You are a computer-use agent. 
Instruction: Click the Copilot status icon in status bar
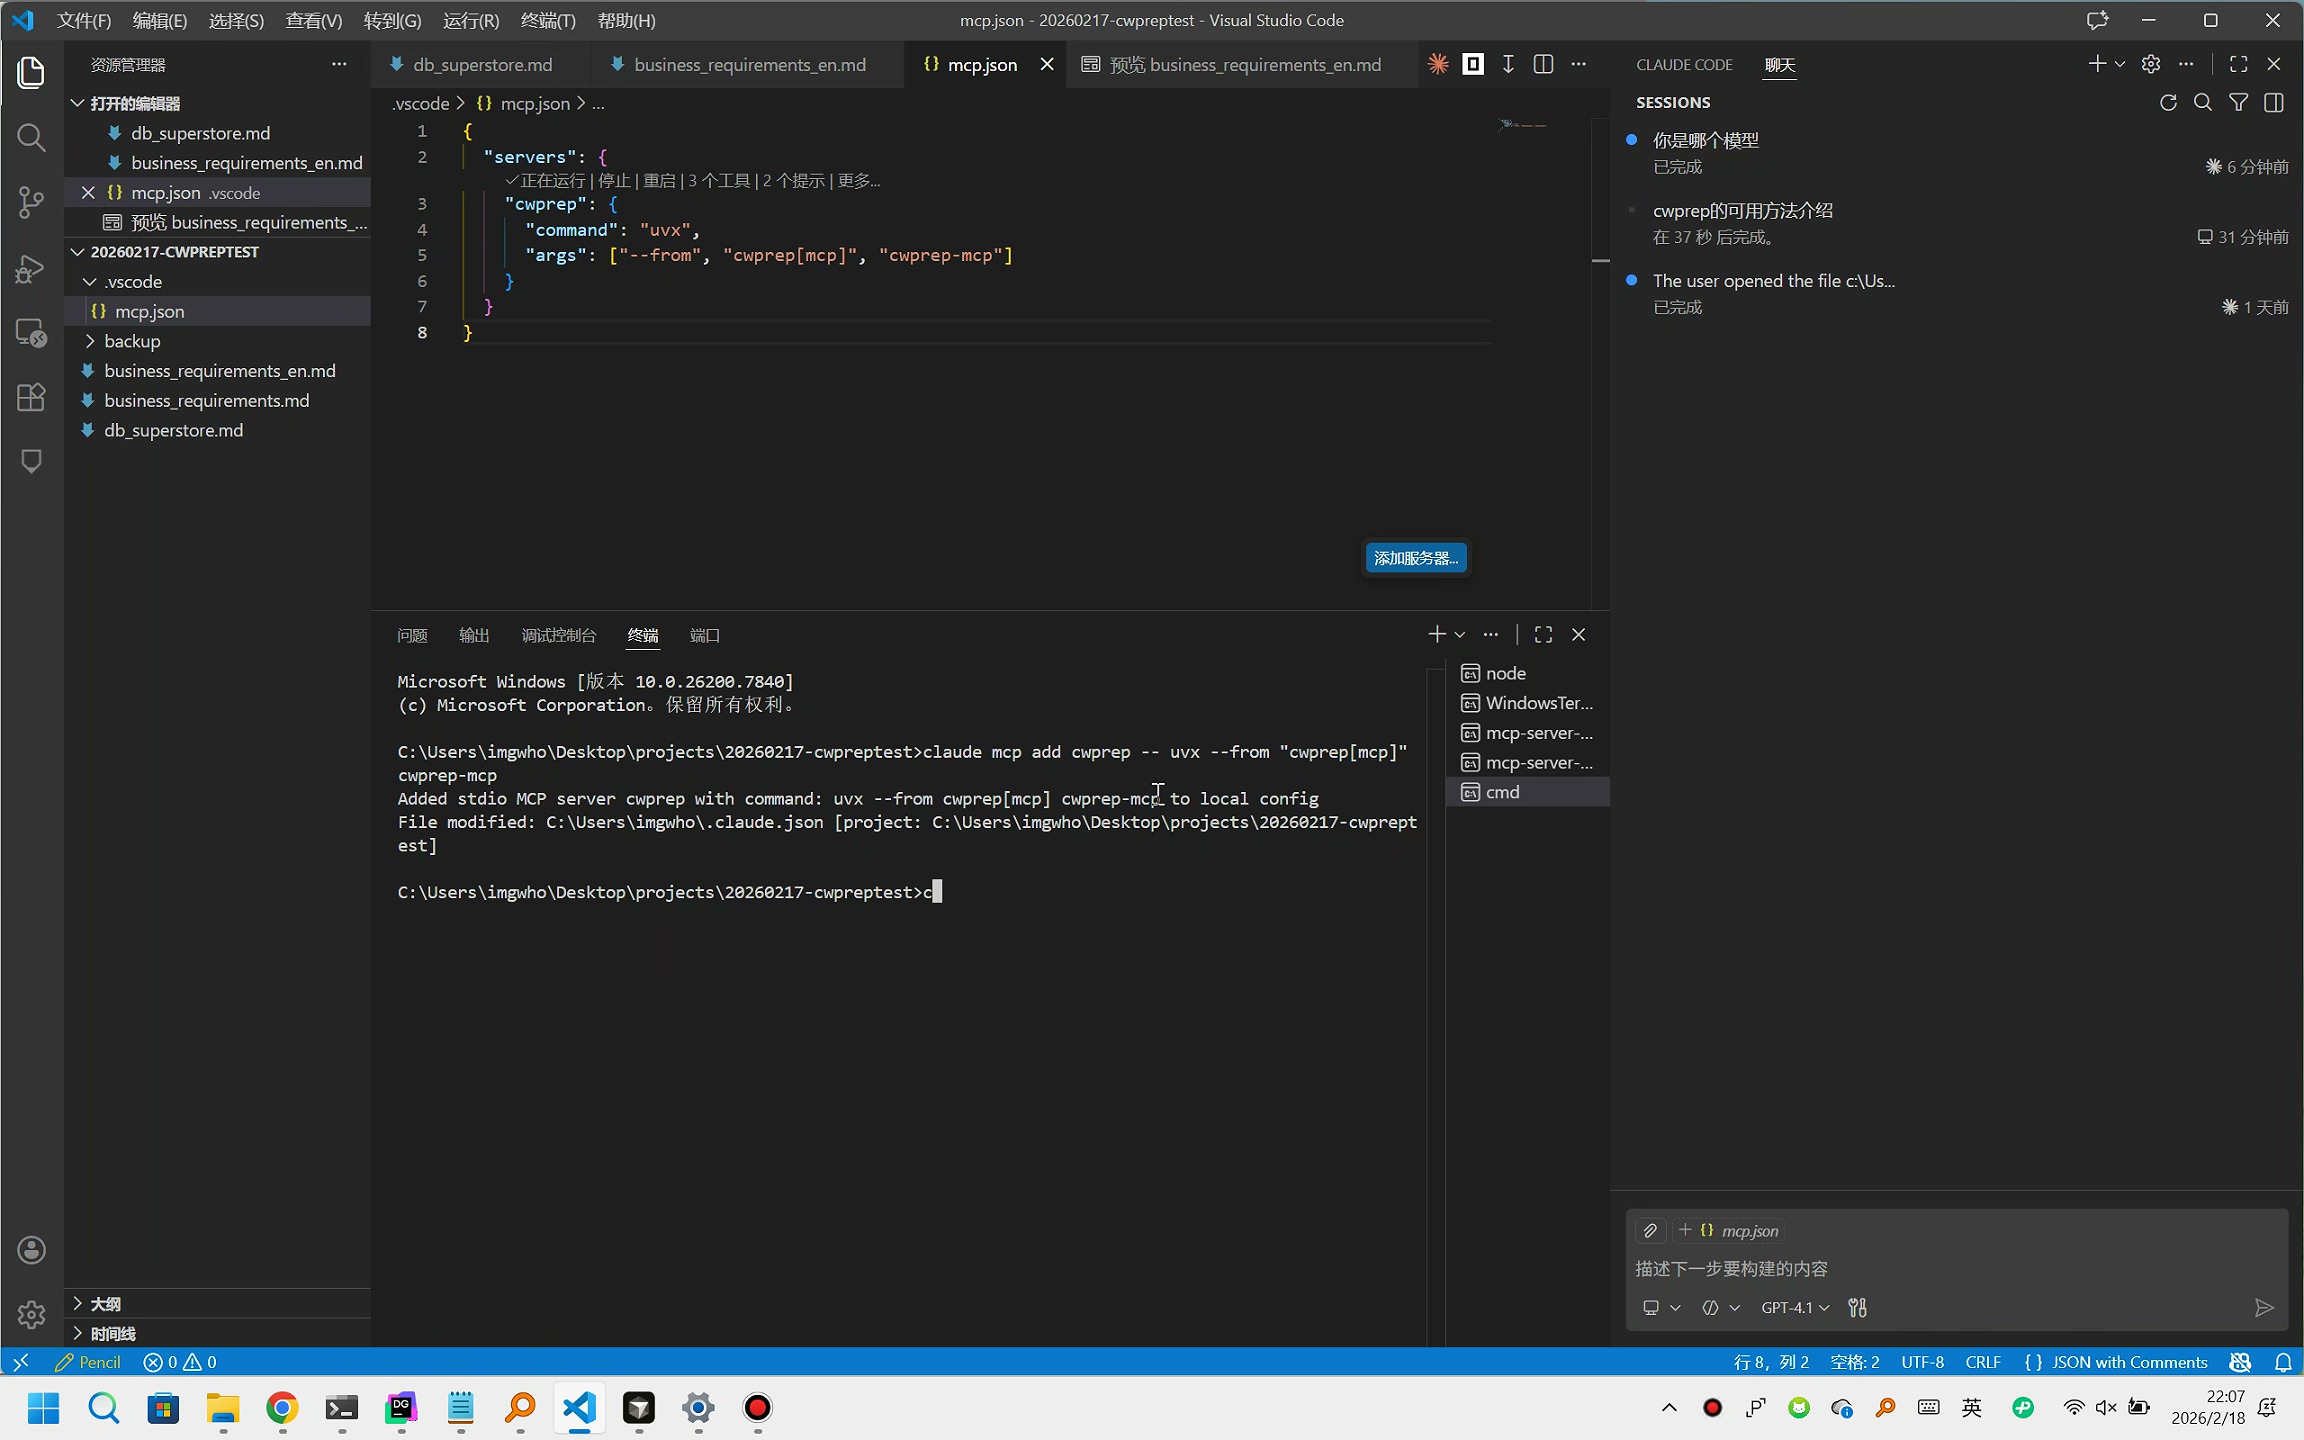(2240, 1362)
